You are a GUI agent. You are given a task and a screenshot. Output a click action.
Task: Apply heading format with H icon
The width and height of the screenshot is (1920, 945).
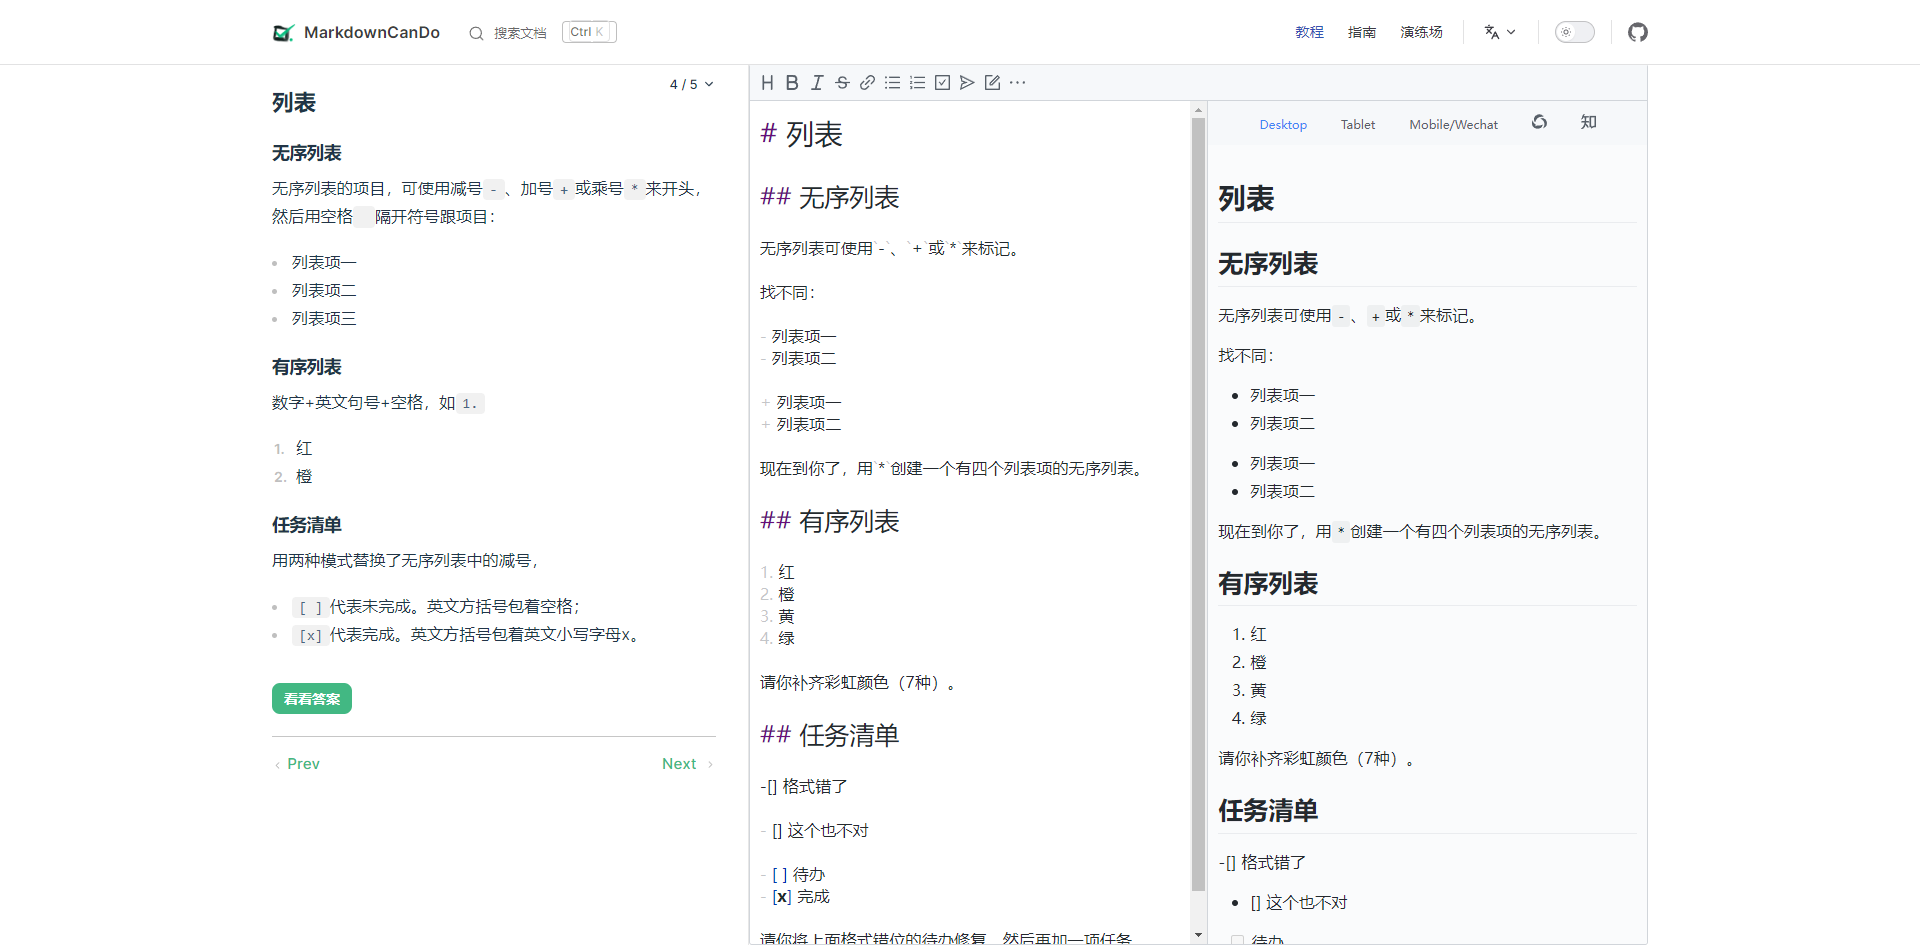767,83
